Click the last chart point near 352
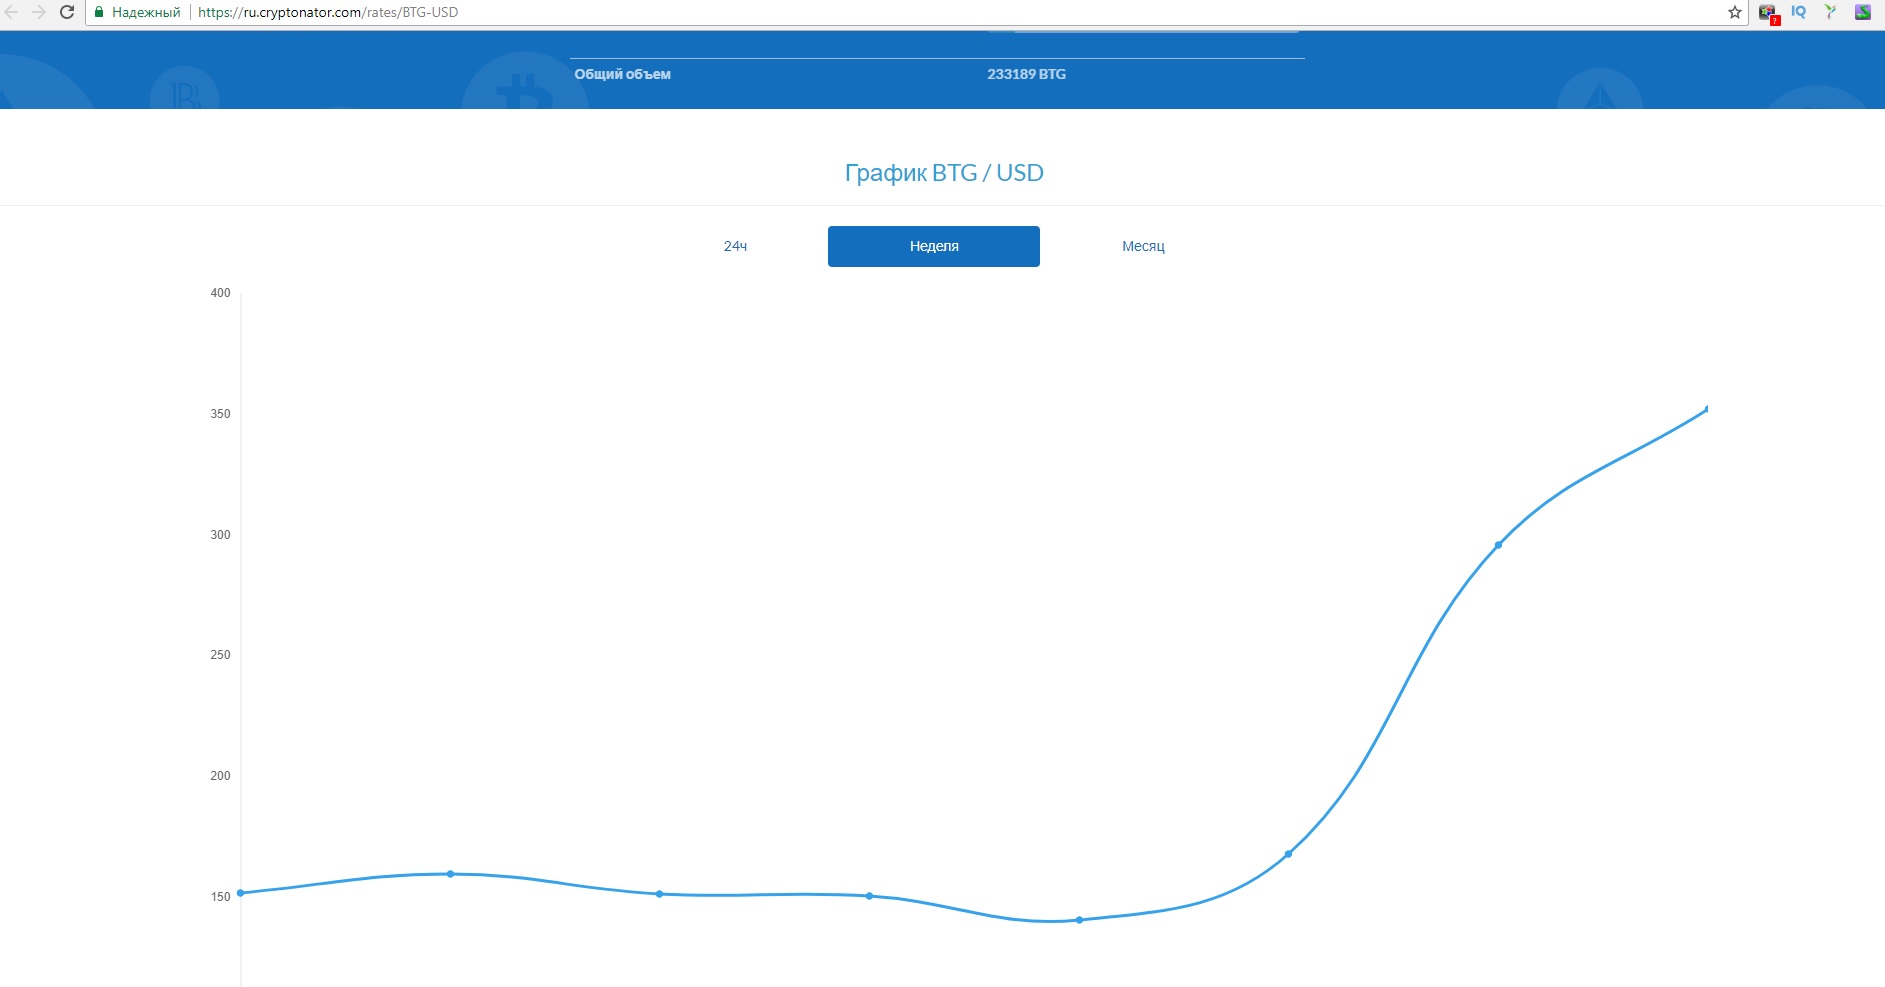 tap(1706, 408)
